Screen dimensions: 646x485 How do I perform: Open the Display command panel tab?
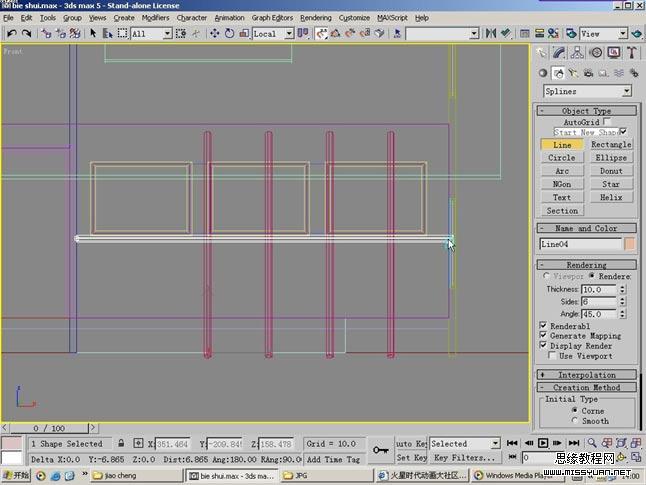(614, 53)
